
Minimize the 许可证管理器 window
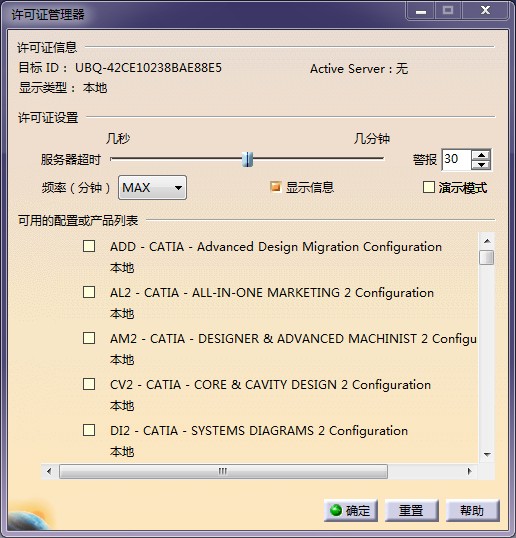coord(421,11)
